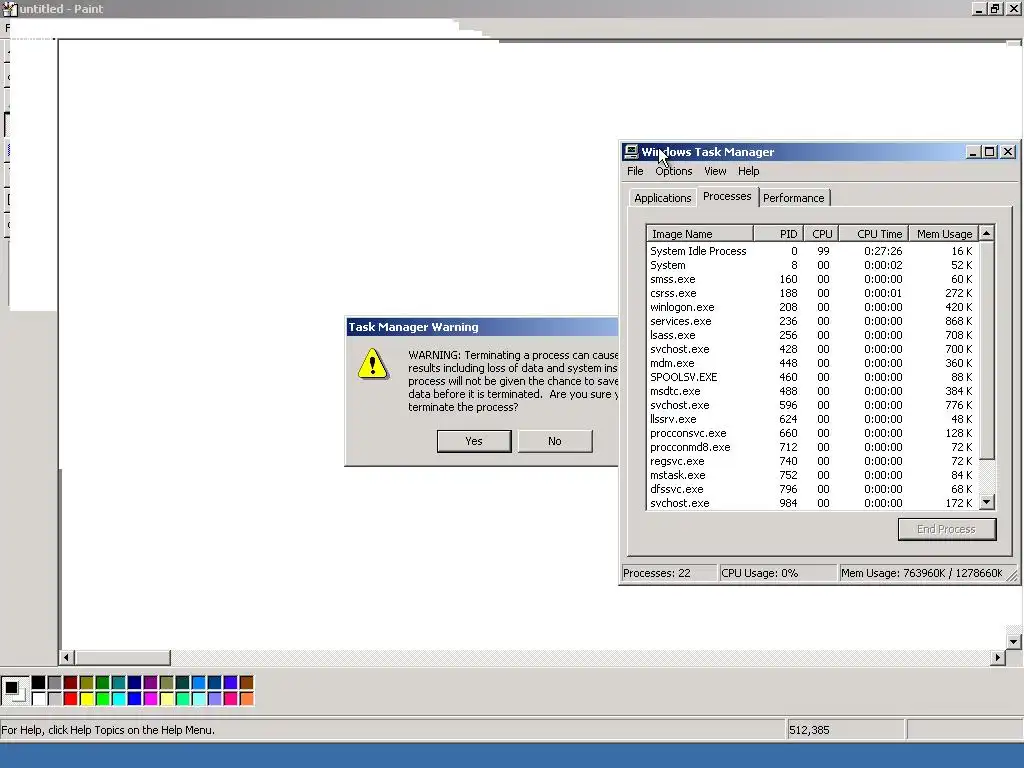Select the winlogon.exe process
The height and width of the screenshot is (768, 1024).
(812, 307)
